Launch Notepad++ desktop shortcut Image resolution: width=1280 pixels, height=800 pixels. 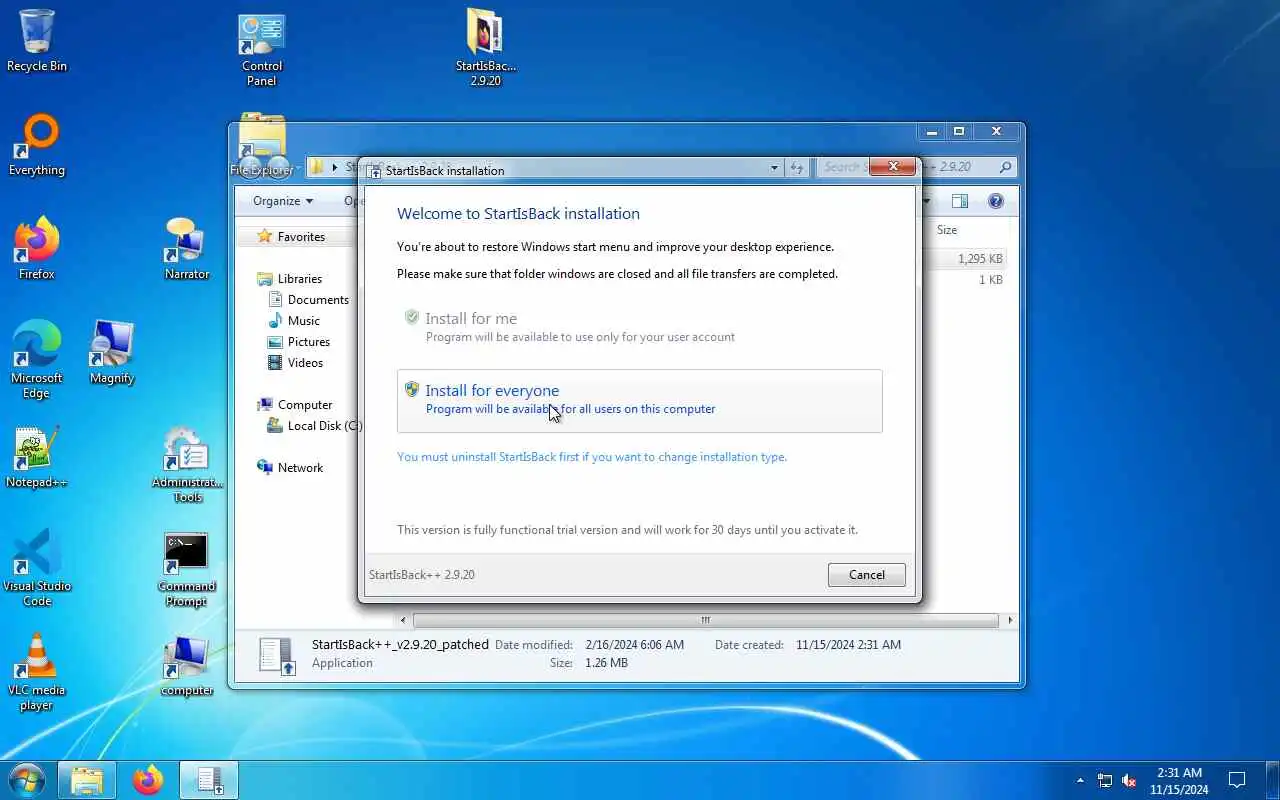[x=37, y=457]
